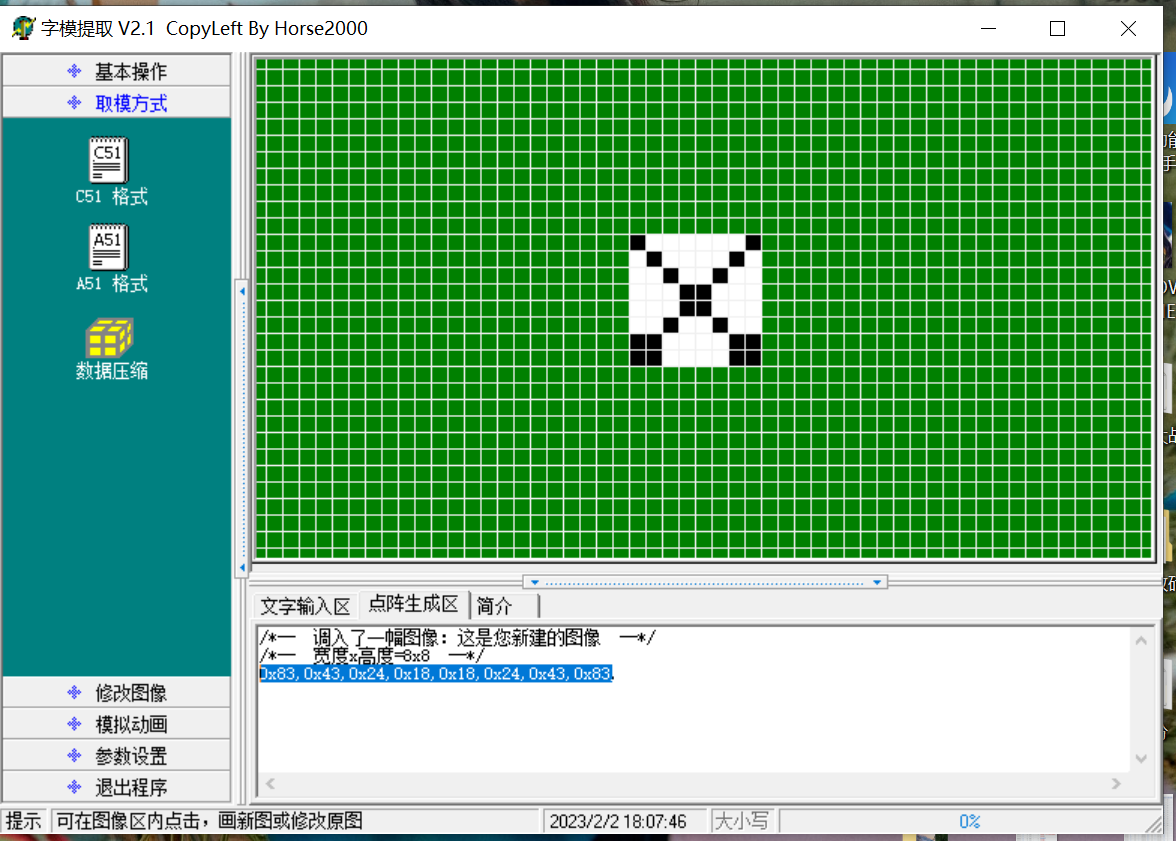Click the app icon in title bar
Viewport: 1176px width, 841px height.
tap(22, 28)
